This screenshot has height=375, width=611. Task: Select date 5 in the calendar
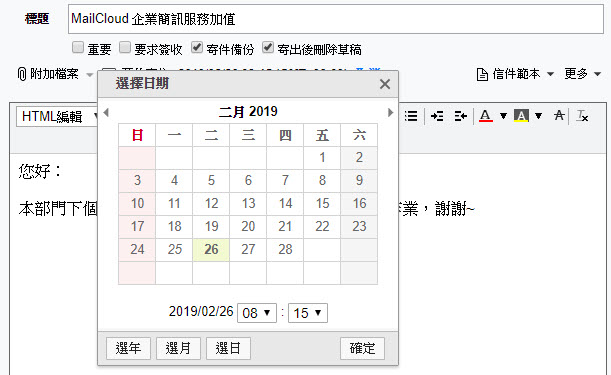(x=211, y=180)
